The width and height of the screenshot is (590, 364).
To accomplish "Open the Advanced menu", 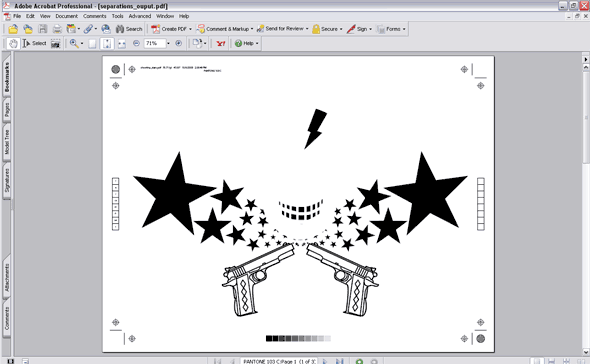I will [x=140, y=16].
